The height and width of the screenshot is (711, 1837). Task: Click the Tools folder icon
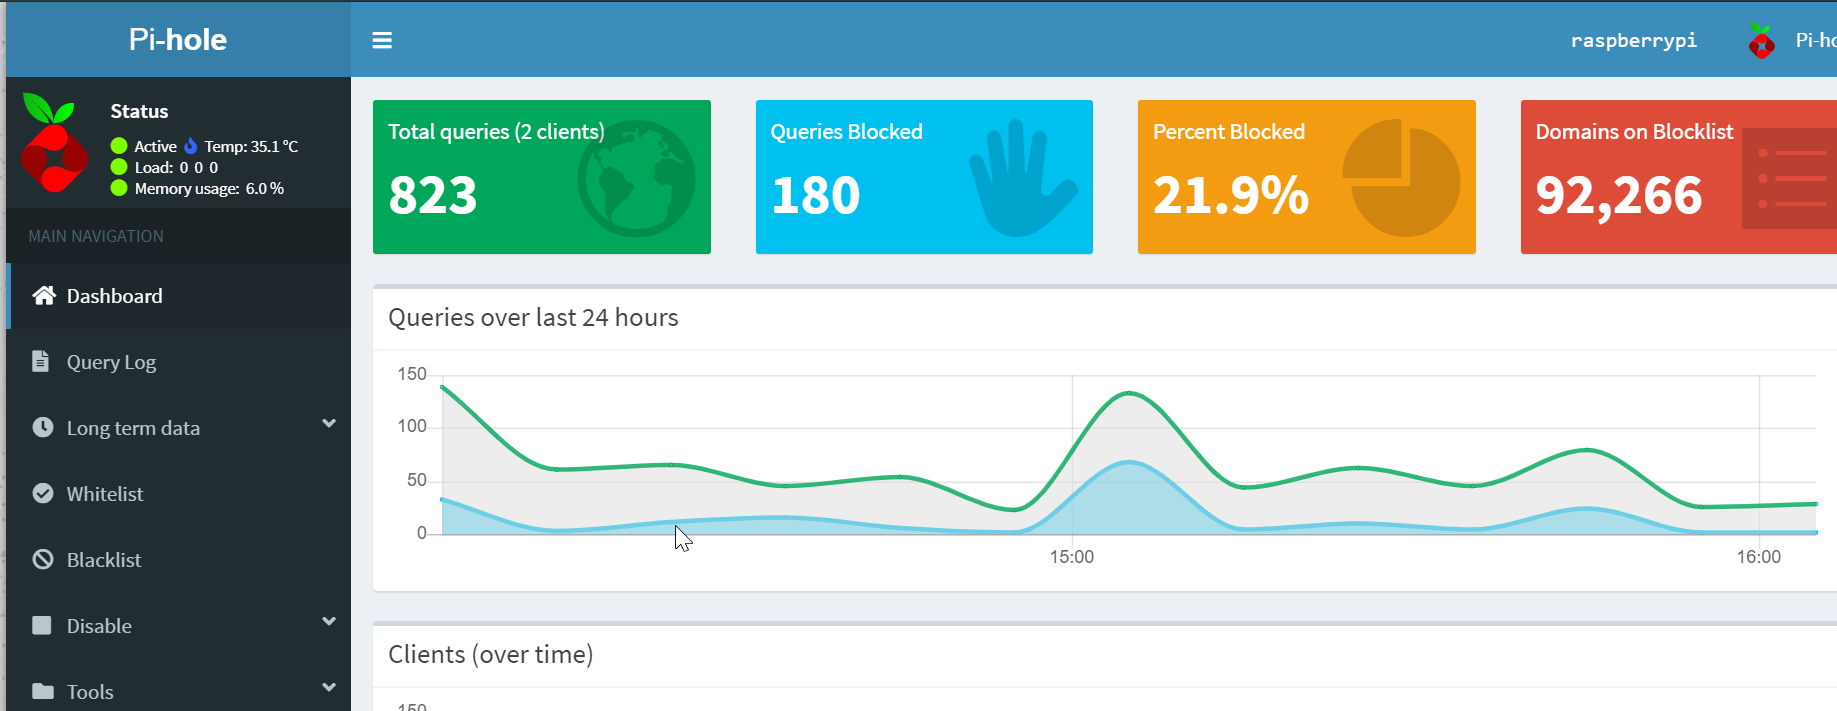pyautogui.click(x=43, y=692)
